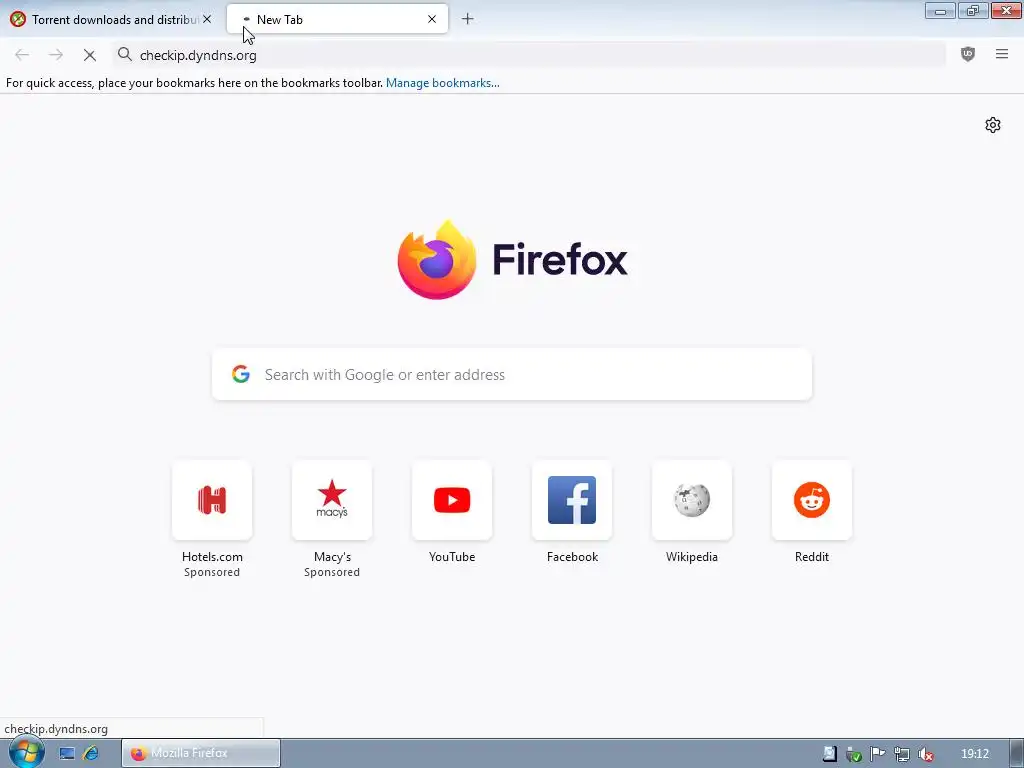Open the network tray icon
The height and width of the screenshot is (768, 1024).
pos(902,754)
